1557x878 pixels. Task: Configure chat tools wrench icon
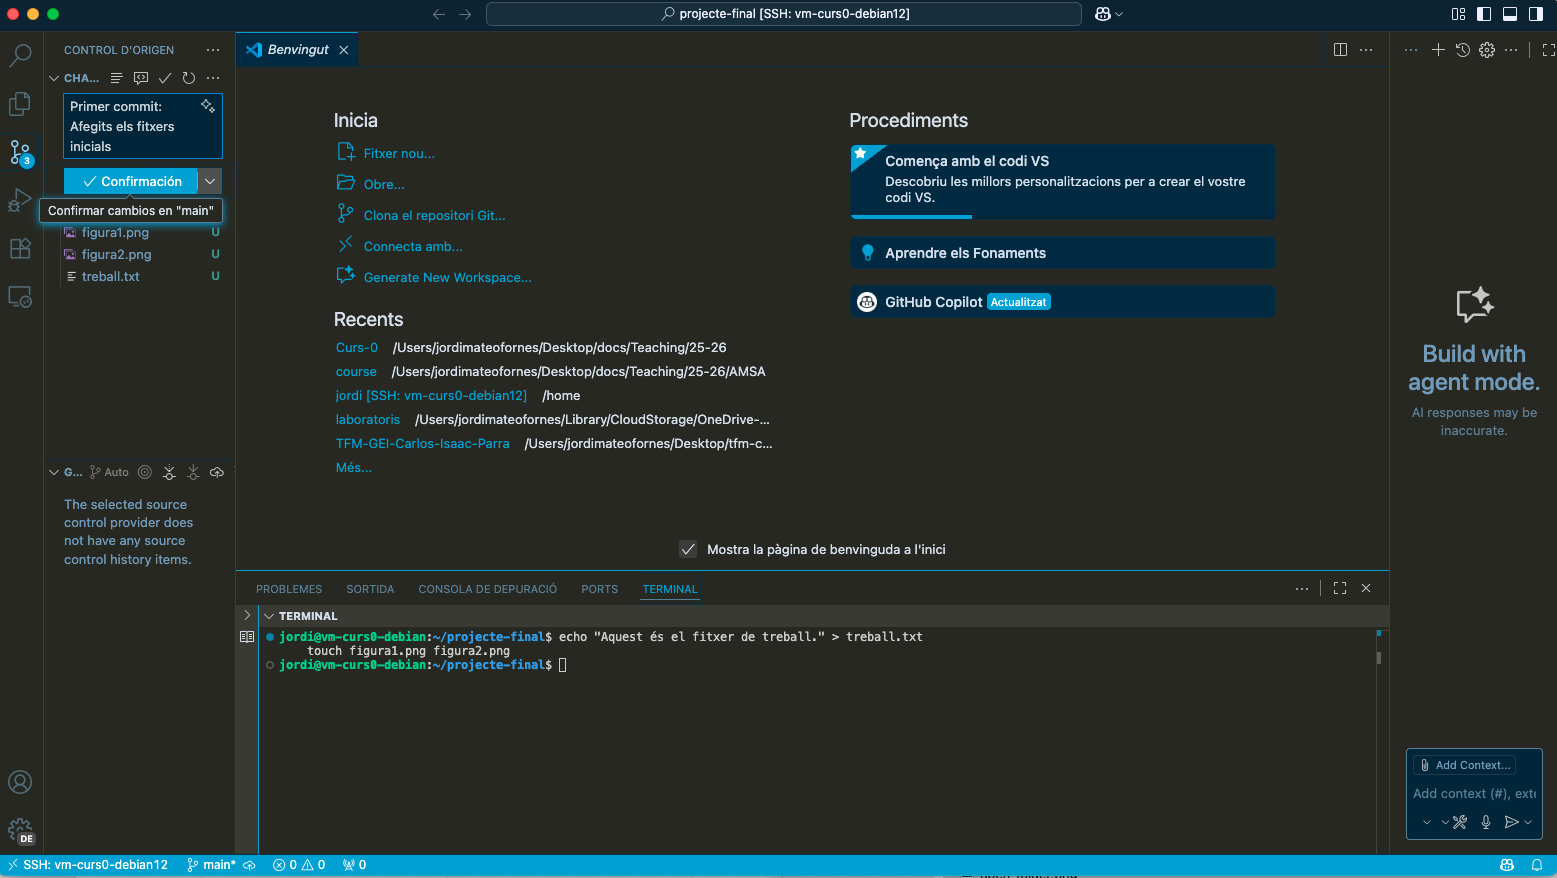[x=1460, y=822]
